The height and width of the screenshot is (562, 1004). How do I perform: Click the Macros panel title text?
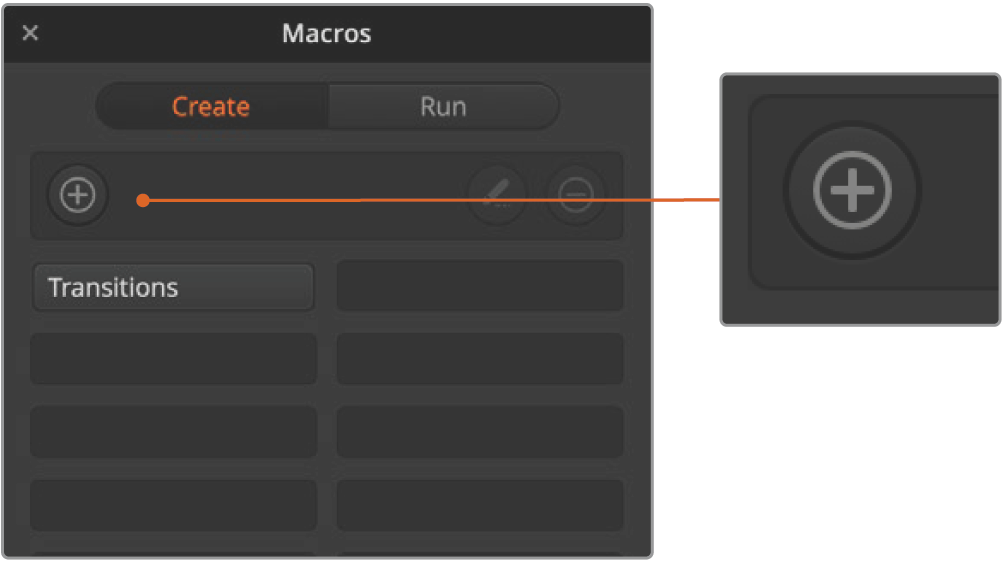click(x=326, y=33)
